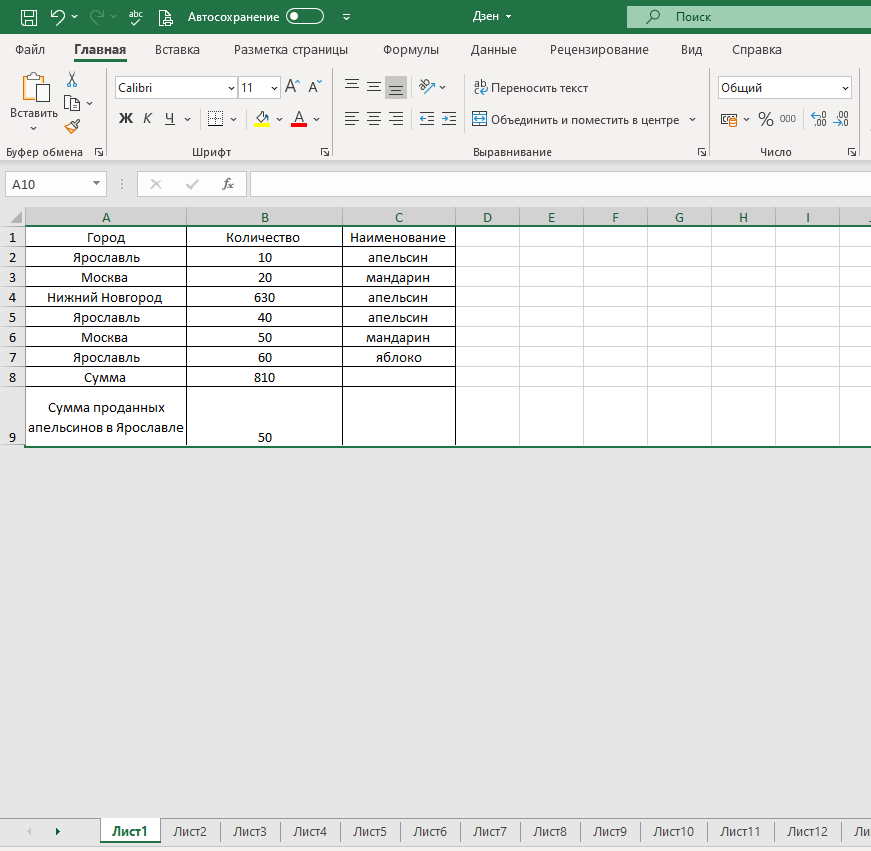Click the spell check abc icon

pyautogui.click(x=136, y=17)
